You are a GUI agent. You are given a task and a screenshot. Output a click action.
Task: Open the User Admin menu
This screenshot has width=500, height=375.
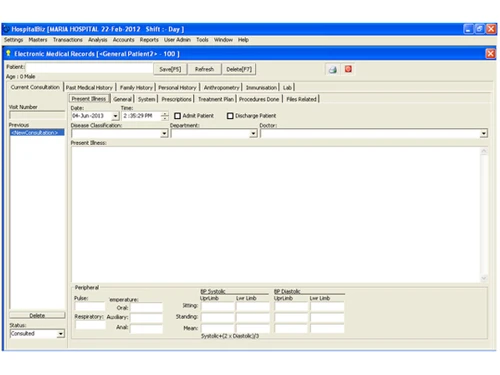(x=177, y=40)
